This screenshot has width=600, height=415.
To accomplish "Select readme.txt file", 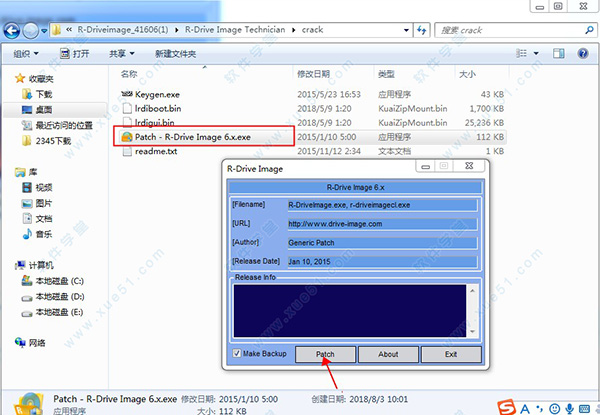I will pyautogui.click(x=156, y=151).
